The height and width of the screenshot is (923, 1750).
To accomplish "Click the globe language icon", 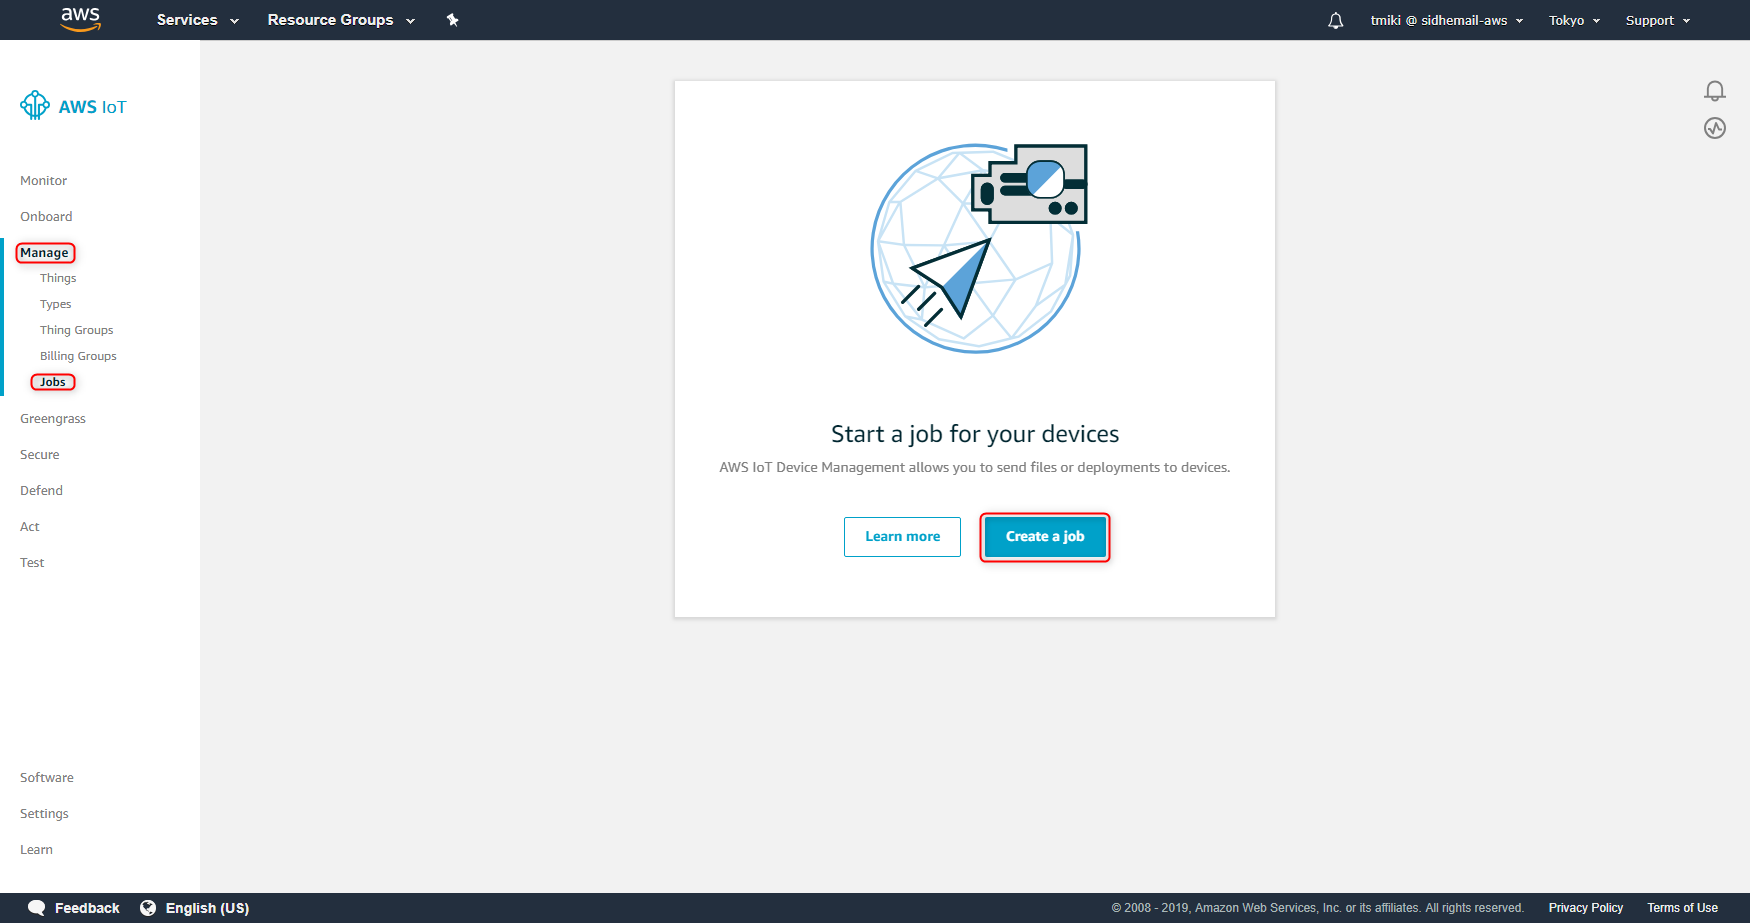I will click(148, 908).
